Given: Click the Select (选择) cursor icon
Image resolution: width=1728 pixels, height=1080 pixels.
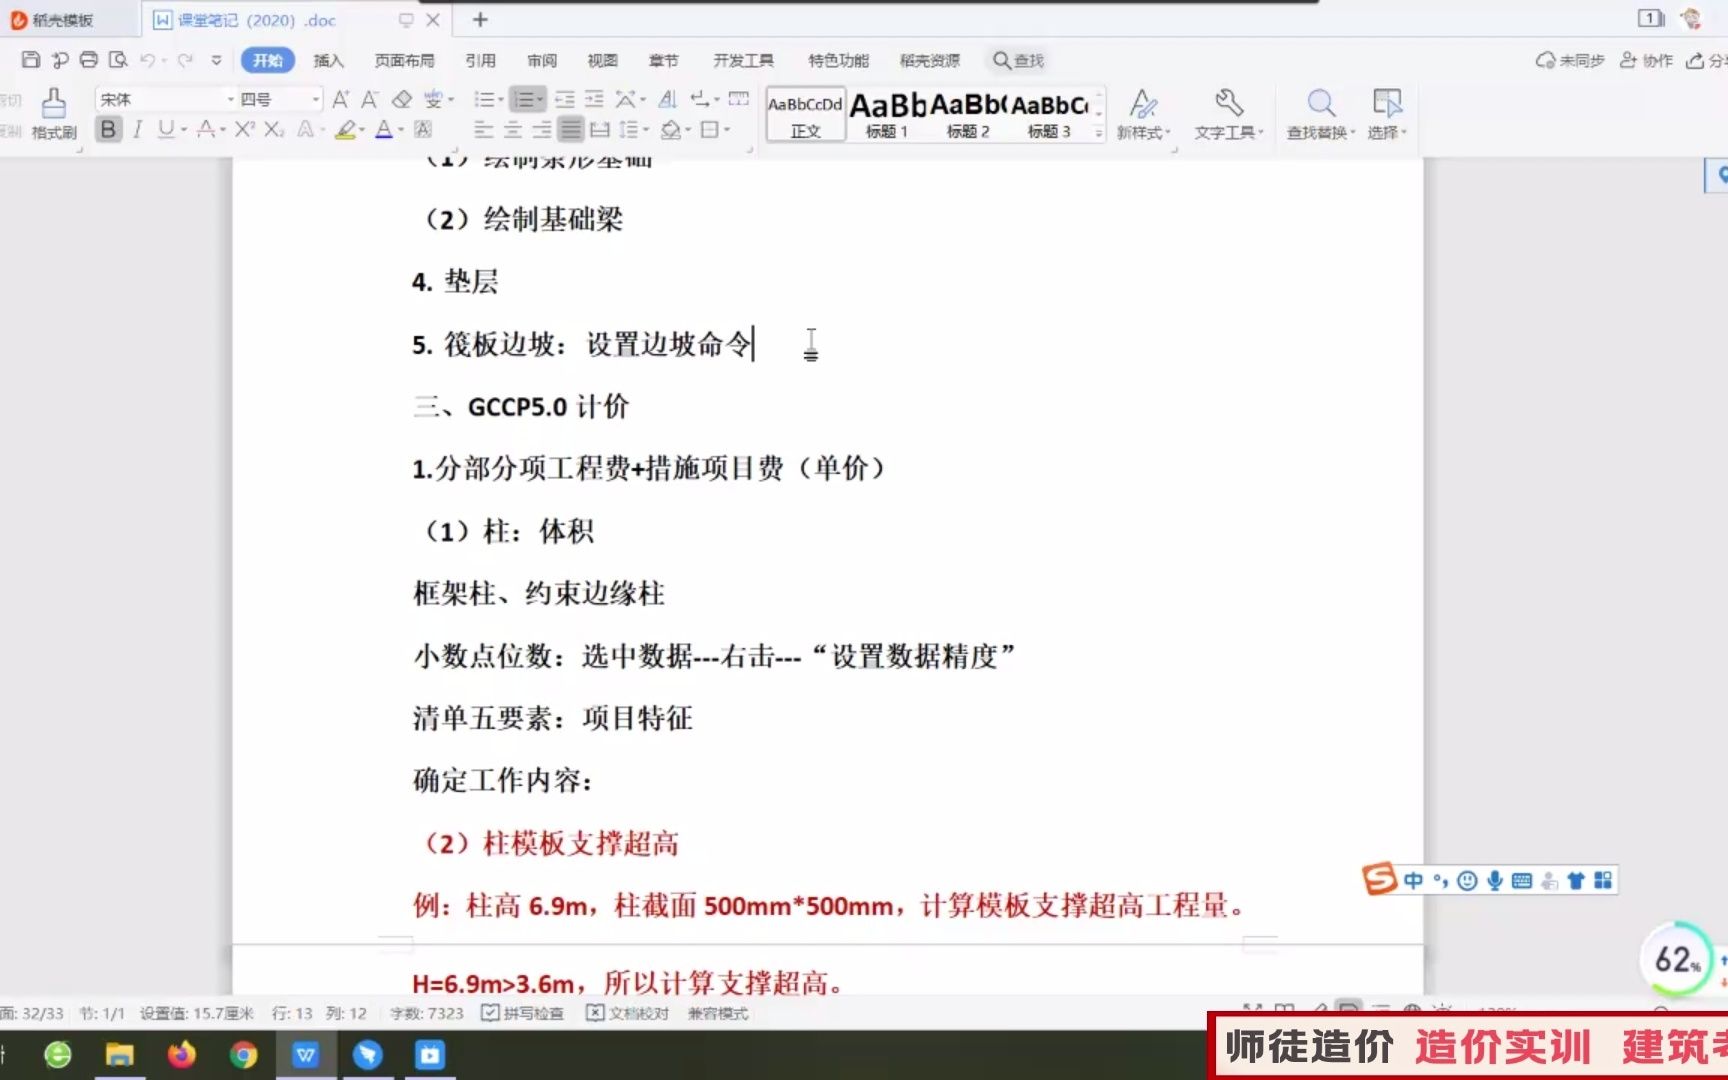Looking at the screenshot, I should [1387, 103].
